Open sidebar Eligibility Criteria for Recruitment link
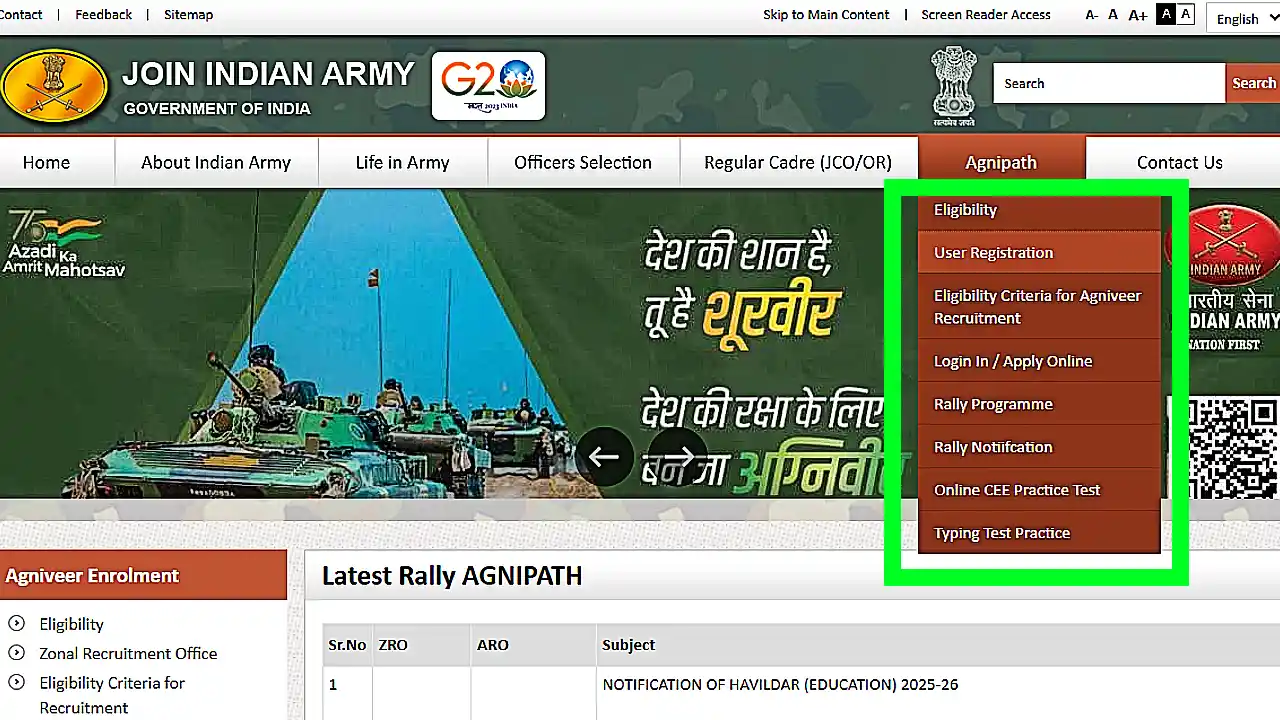 112,695
